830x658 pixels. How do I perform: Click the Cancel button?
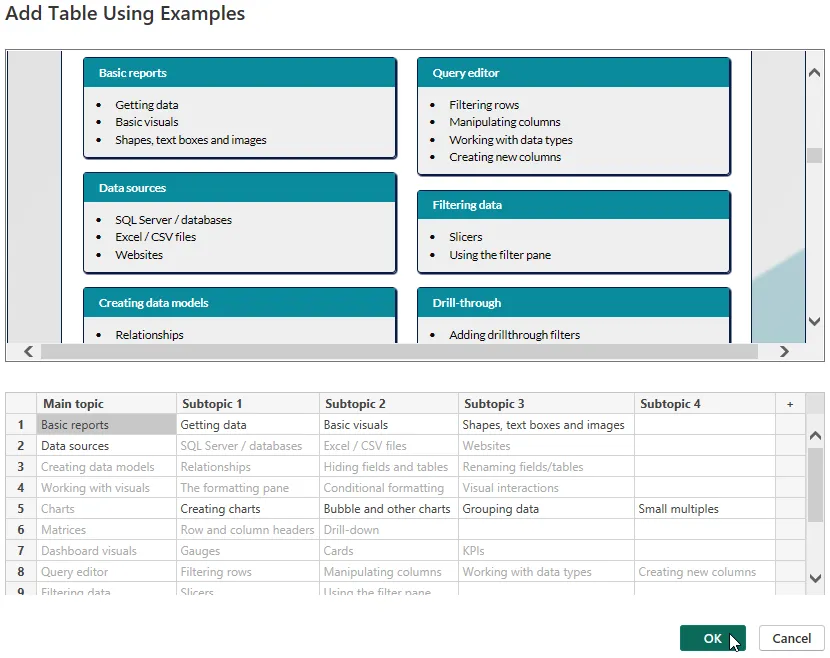pos(791,638)
